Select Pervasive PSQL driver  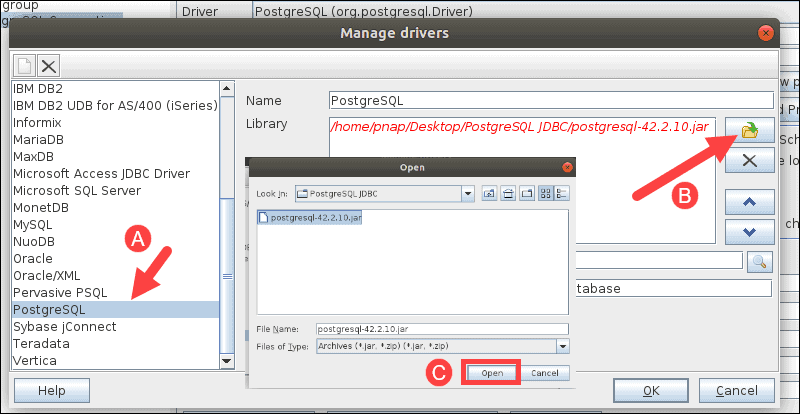pyautogui.click(x=115, y=293)
